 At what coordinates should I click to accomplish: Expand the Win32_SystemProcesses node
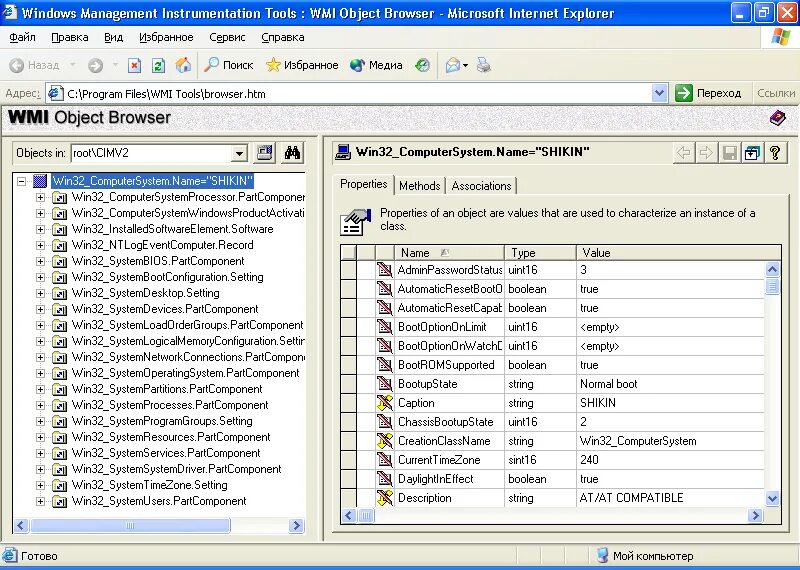[40, 405]
